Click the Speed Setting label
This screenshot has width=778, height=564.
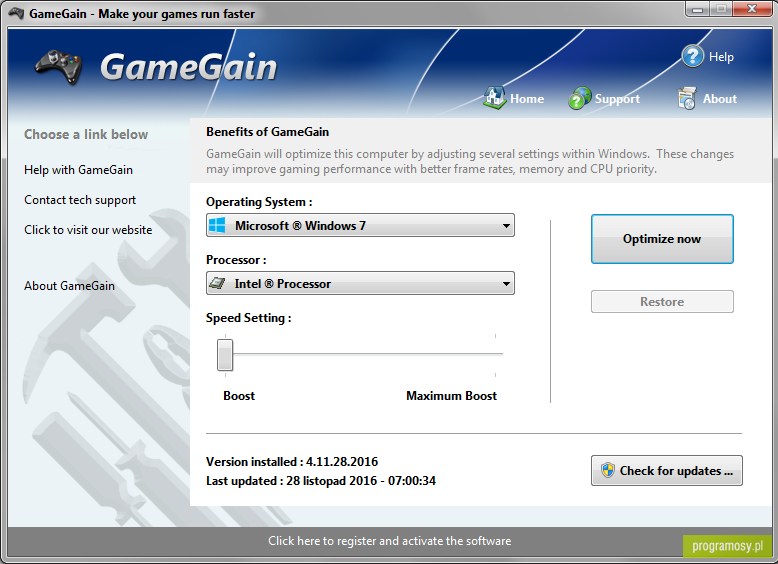[x=249, y=318]
